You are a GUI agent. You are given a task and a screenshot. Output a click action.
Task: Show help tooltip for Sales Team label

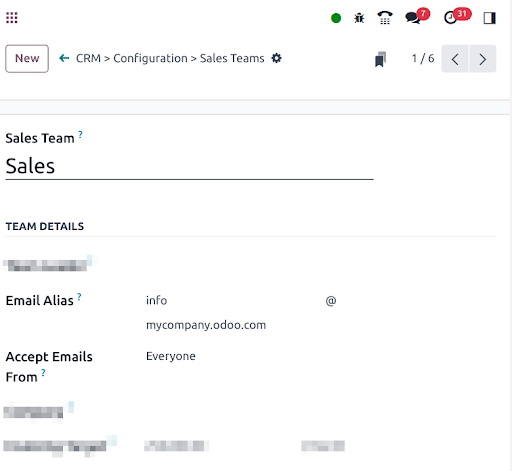(x=80, y=134)
